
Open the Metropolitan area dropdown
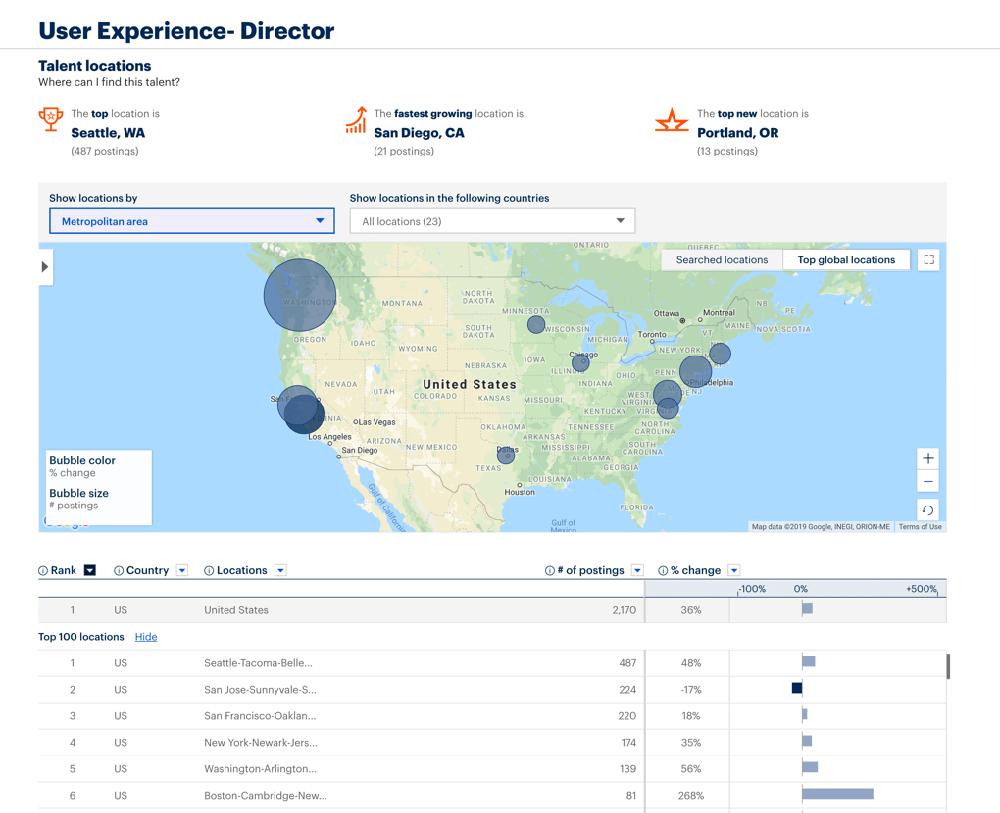point(191,220)
